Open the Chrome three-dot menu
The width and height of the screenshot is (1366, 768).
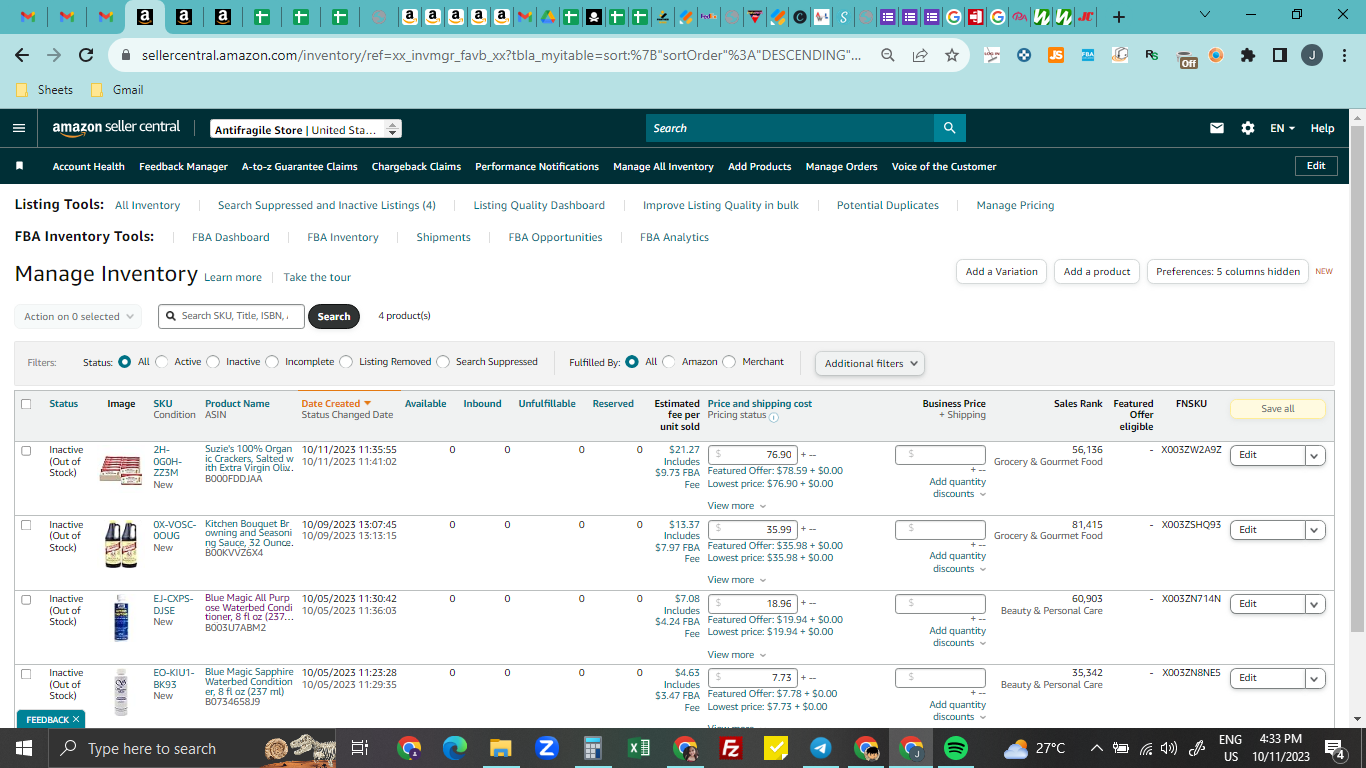1344,55
